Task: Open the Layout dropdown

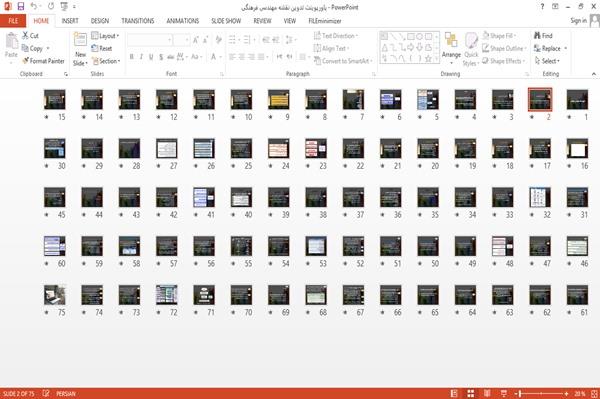Action: coord(105,36)
